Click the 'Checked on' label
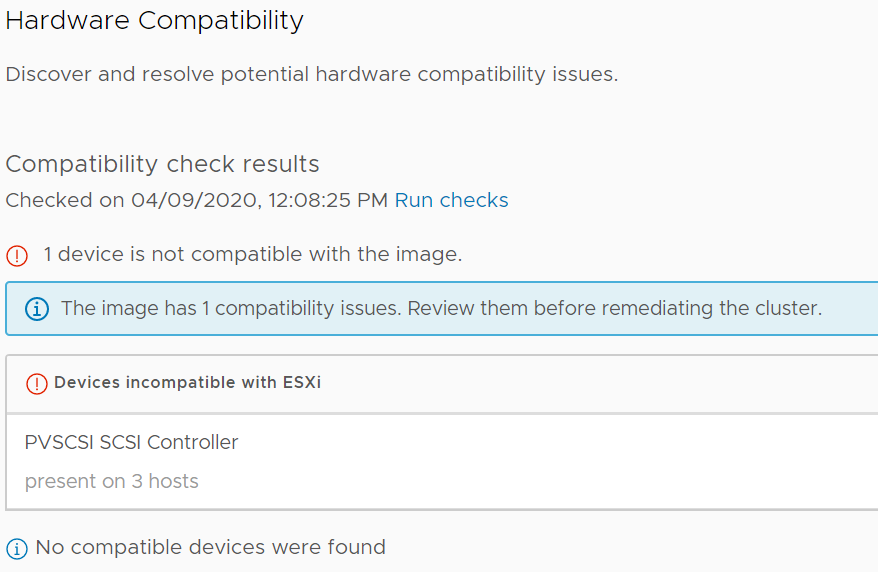The height and width of the screenshot is (572, 878). (x=64, y=200)
